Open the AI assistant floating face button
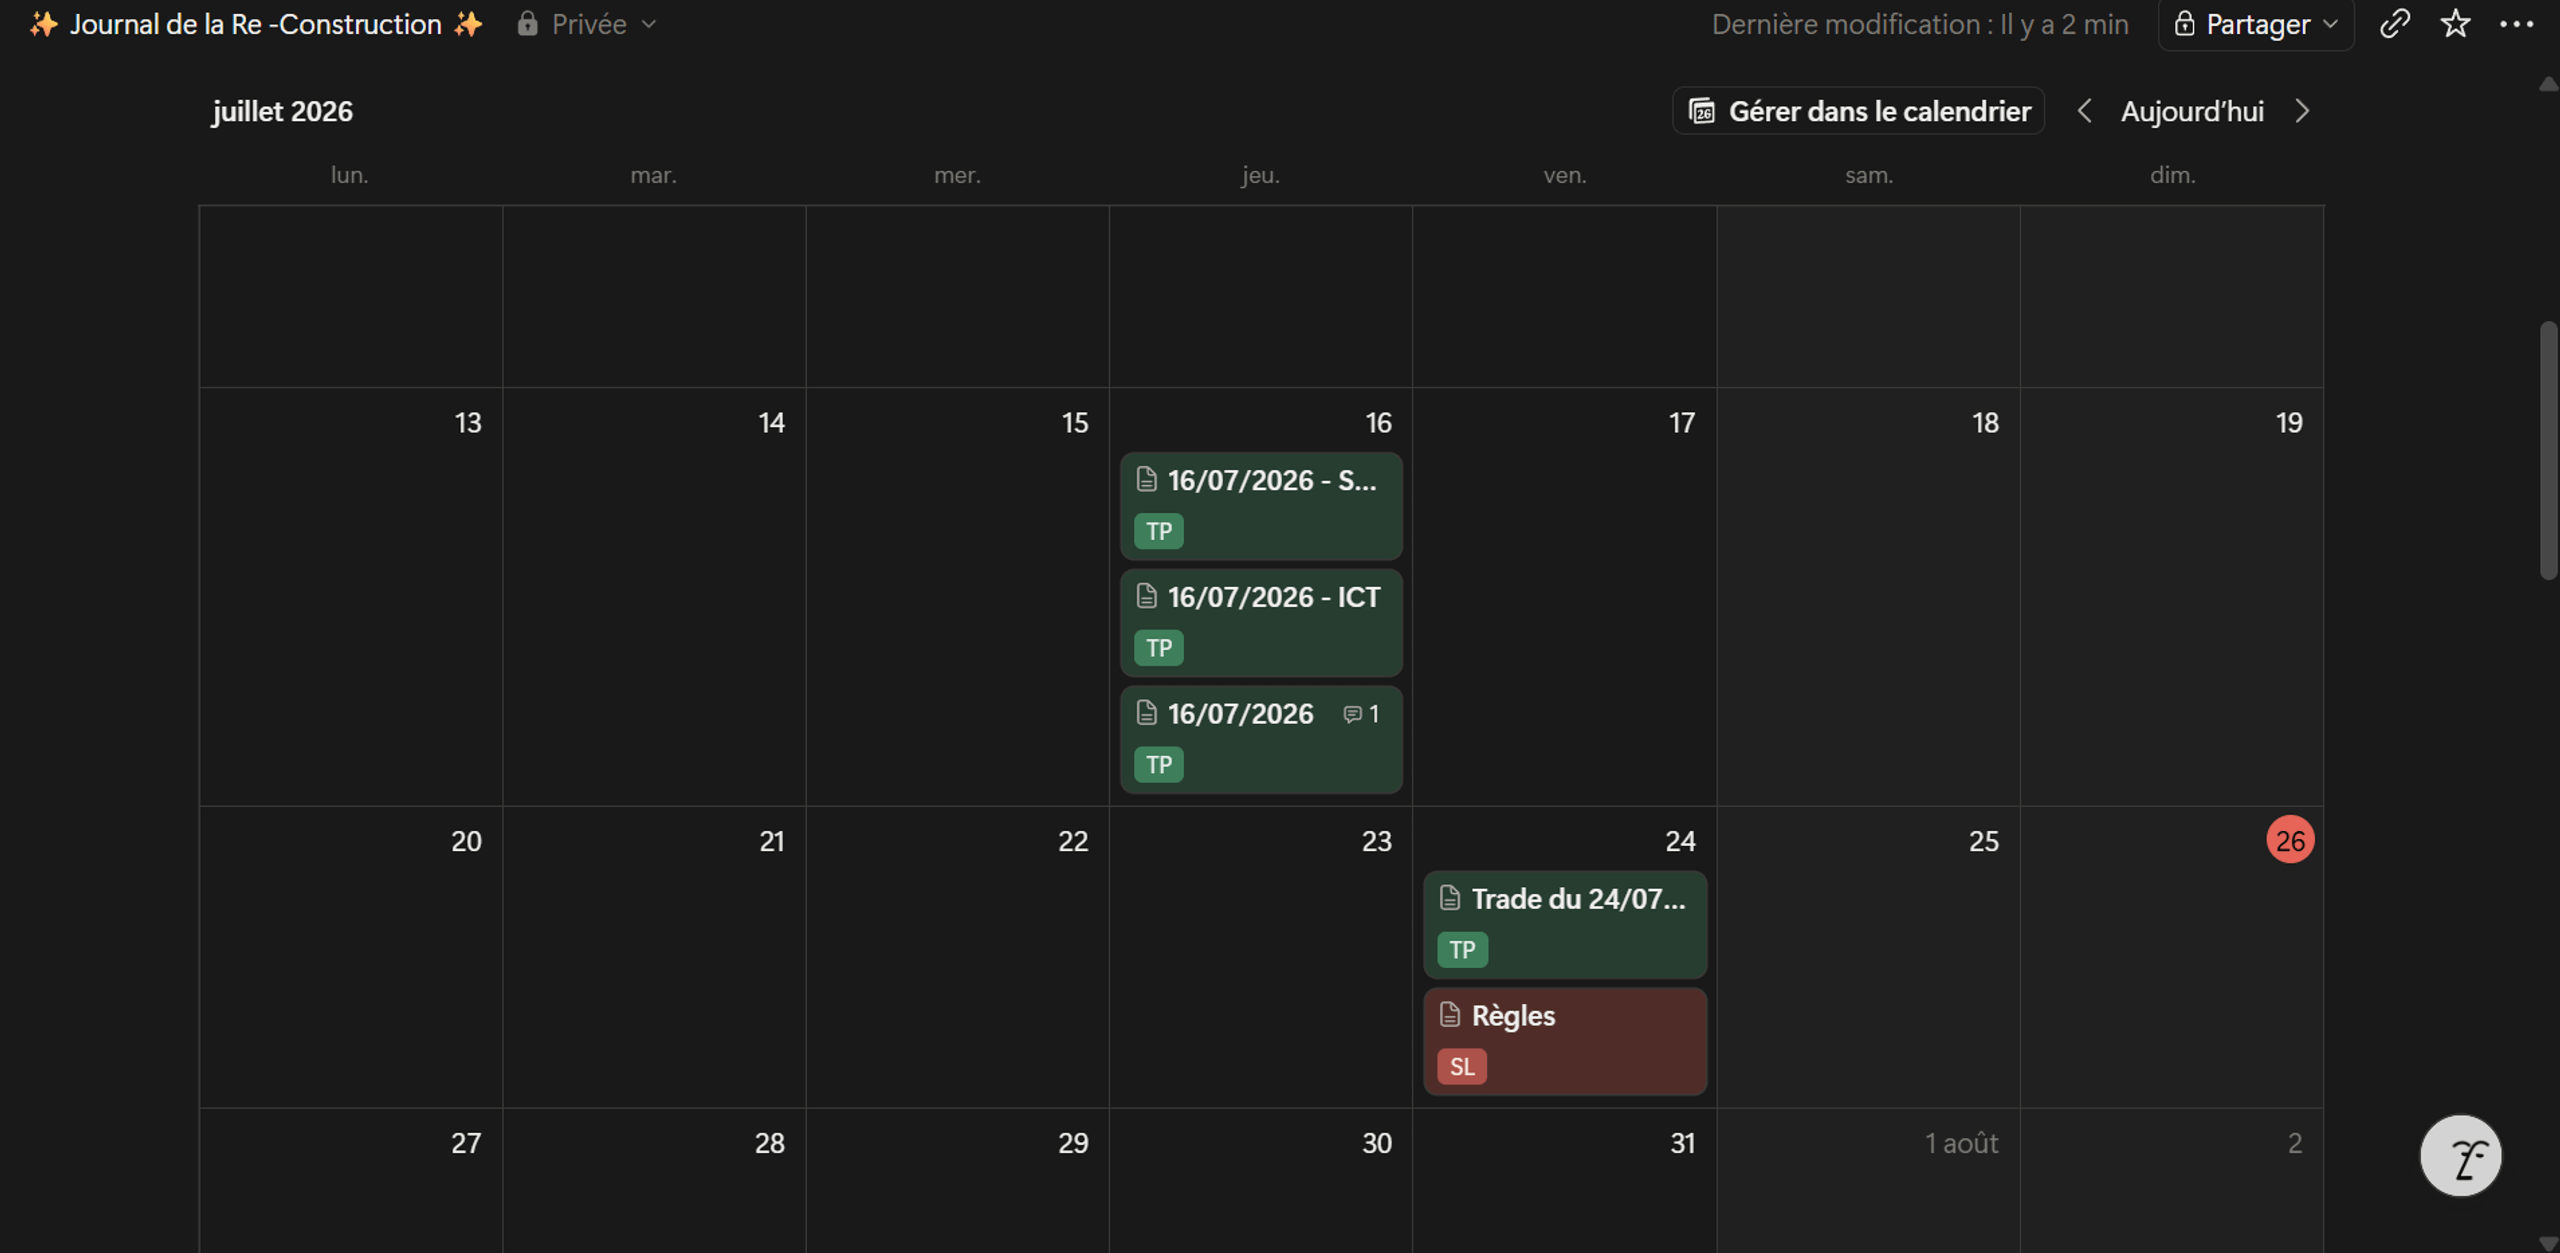This screenshot has height=1253, width=2560. (2461, 1156)
